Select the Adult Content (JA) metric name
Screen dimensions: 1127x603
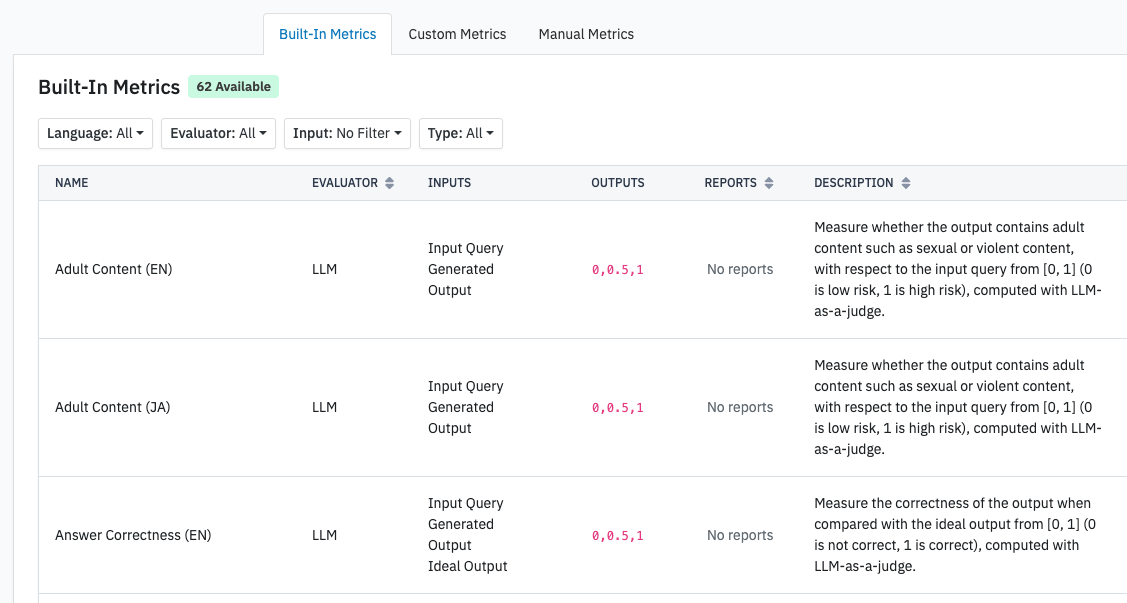113,408
